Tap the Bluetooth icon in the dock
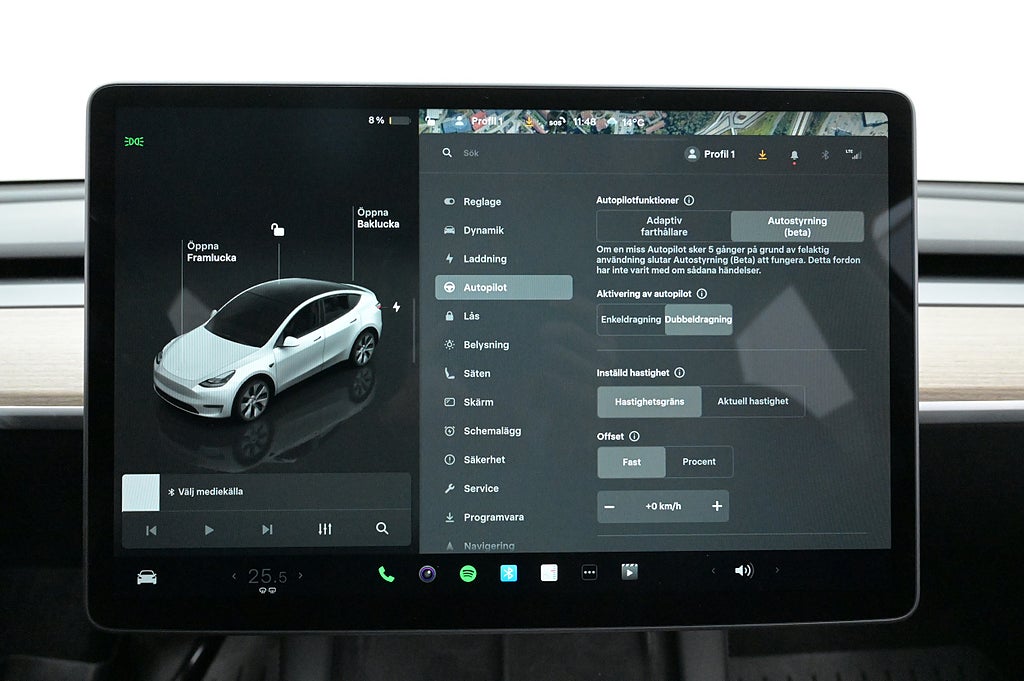Viewport: 1024px width, 681px height. point(508,573)
